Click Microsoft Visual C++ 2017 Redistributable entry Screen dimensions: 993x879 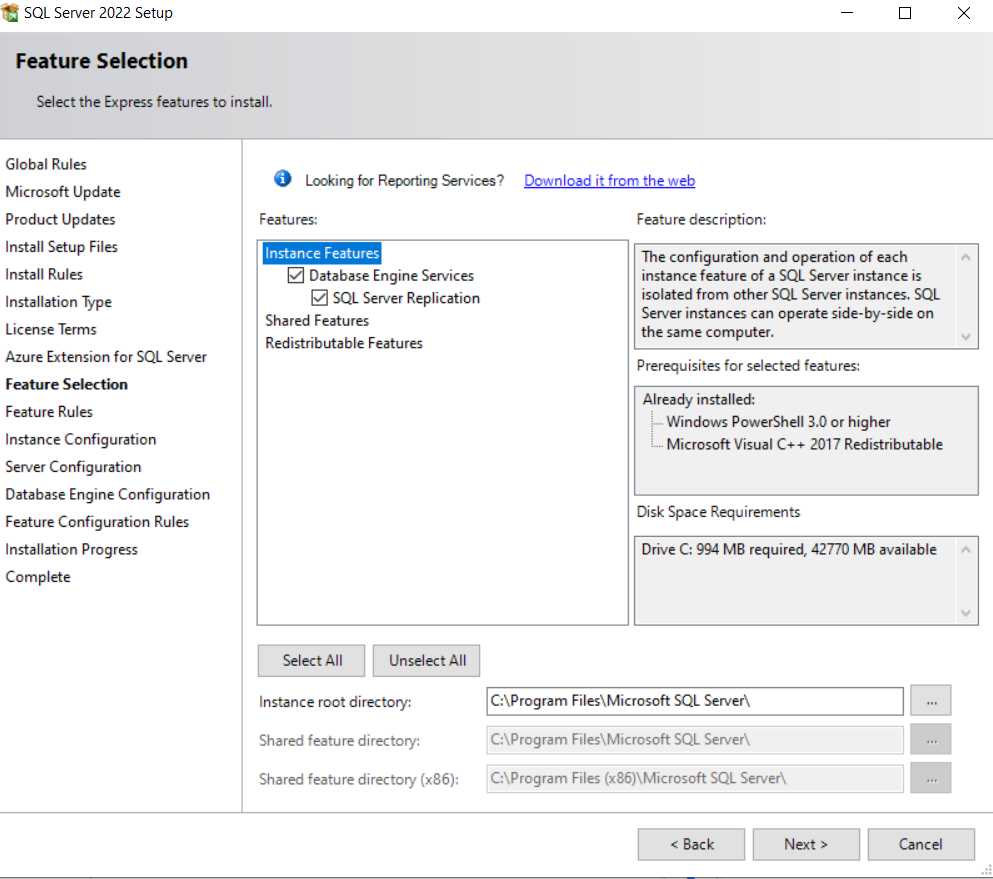[804, 445]
